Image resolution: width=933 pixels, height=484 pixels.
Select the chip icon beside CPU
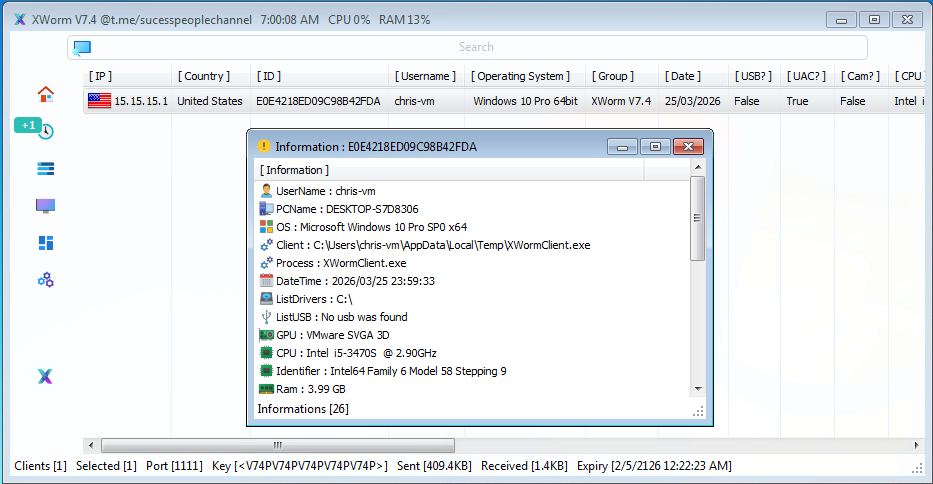pyautogui.click(x=266, y=352)
